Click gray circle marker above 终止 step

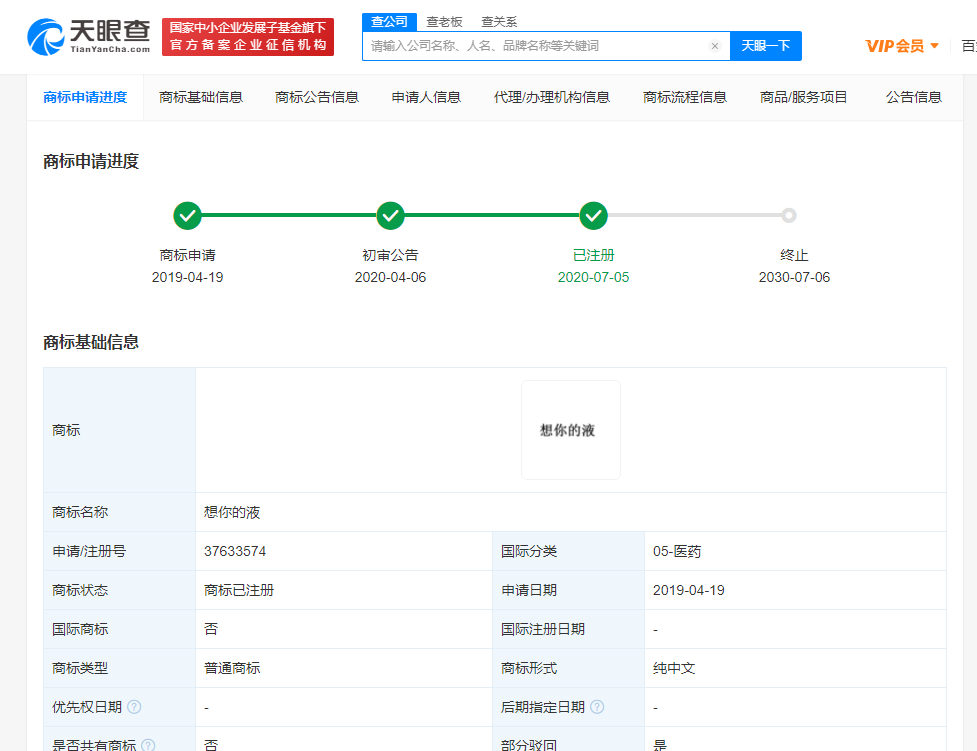point(790,215)
